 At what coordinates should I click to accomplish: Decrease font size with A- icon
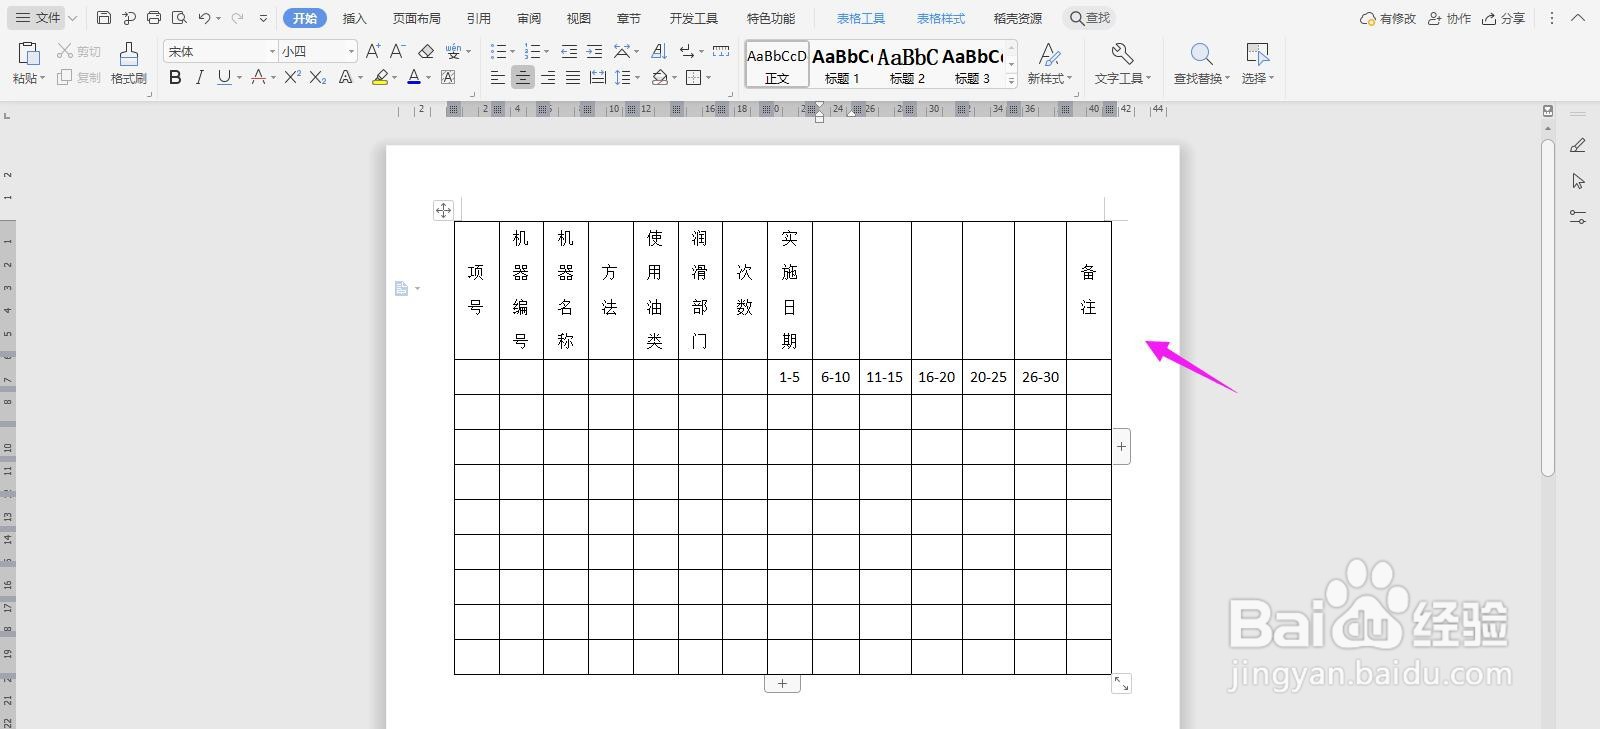[x=397, y=51]
